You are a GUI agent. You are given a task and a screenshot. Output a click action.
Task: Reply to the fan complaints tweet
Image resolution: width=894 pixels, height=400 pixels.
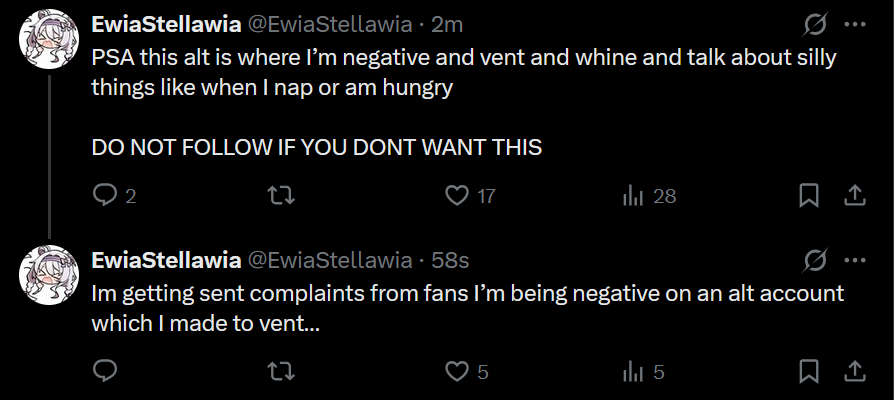pos(105,372)
